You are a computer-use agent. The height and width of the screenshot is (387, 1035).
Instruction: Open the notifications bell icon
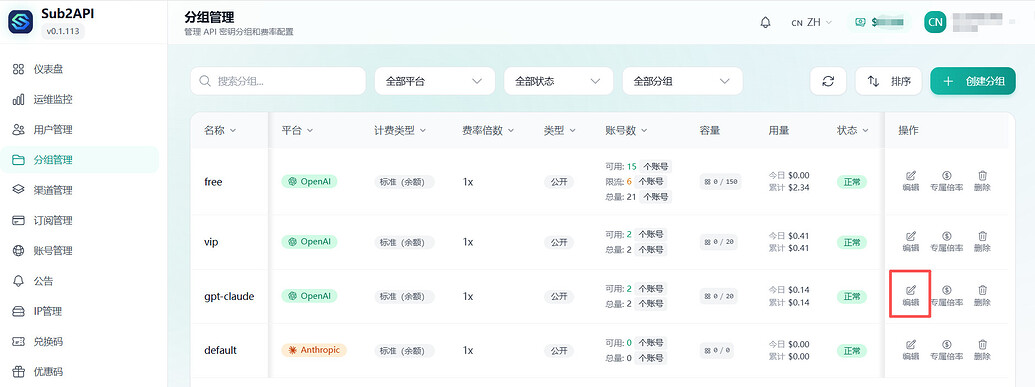click(x=766, y=22)
